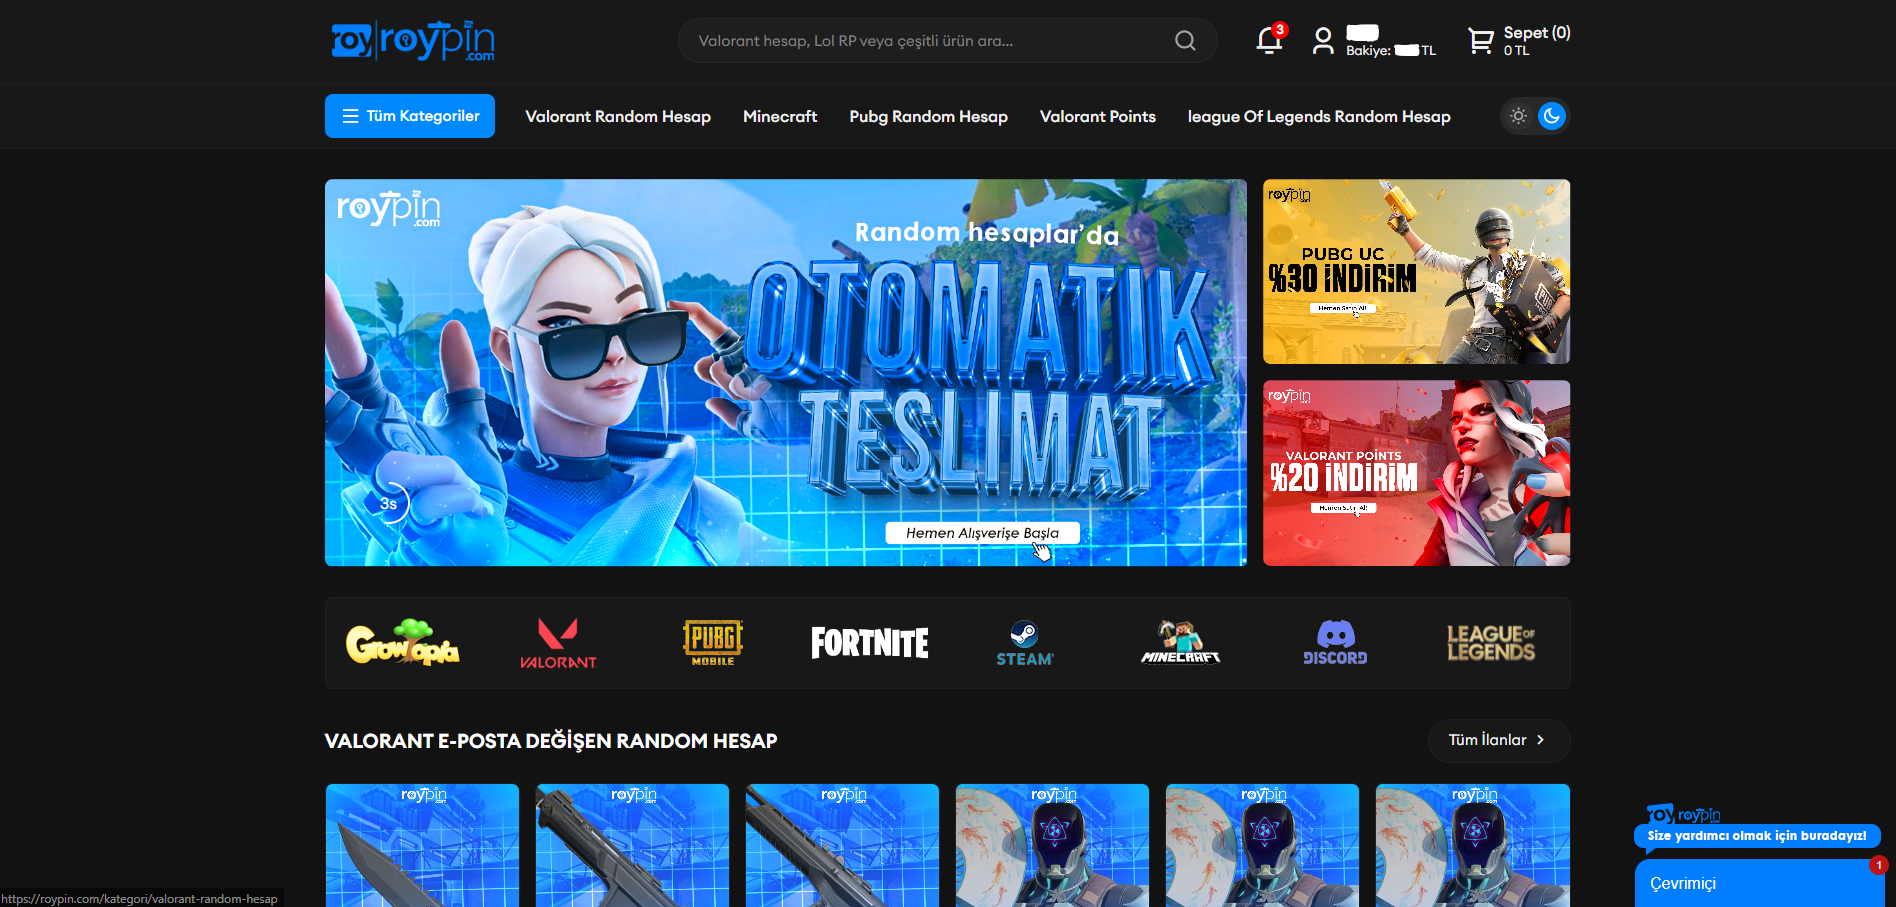This screenshot has width=1896, height=907.
Task: Click the search magnifier icon
Action: (1185, 41)
